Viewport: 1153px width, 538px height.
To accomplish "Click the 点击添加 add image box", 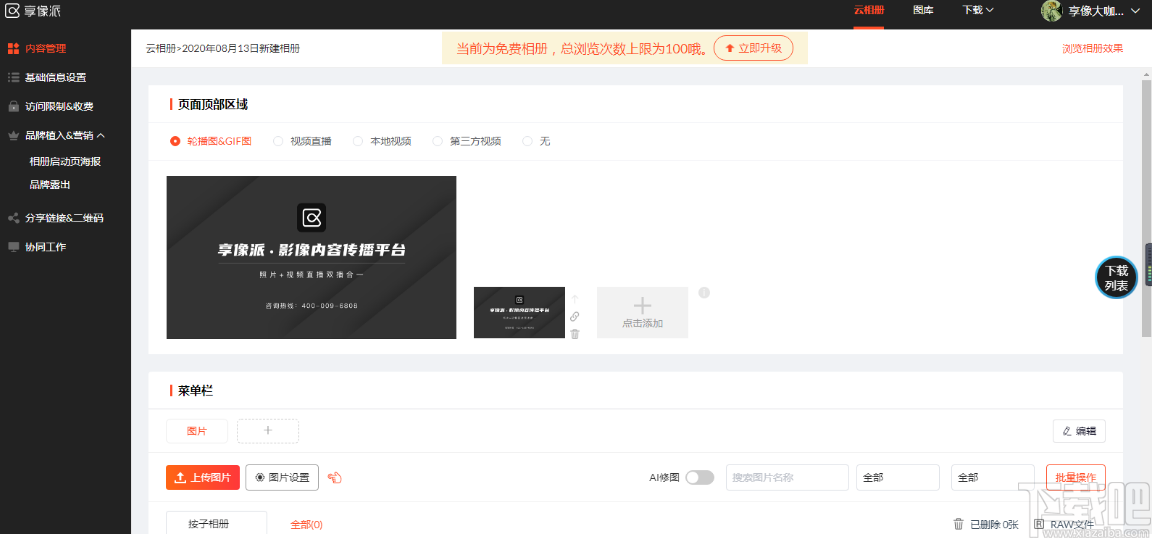I will coord(642,312).
